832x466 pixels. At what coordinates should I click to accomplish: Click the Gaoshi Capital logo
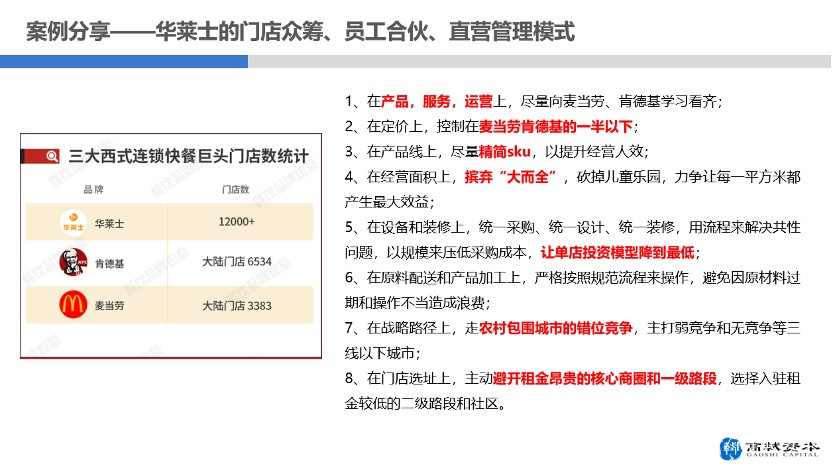tap(769, 448)
